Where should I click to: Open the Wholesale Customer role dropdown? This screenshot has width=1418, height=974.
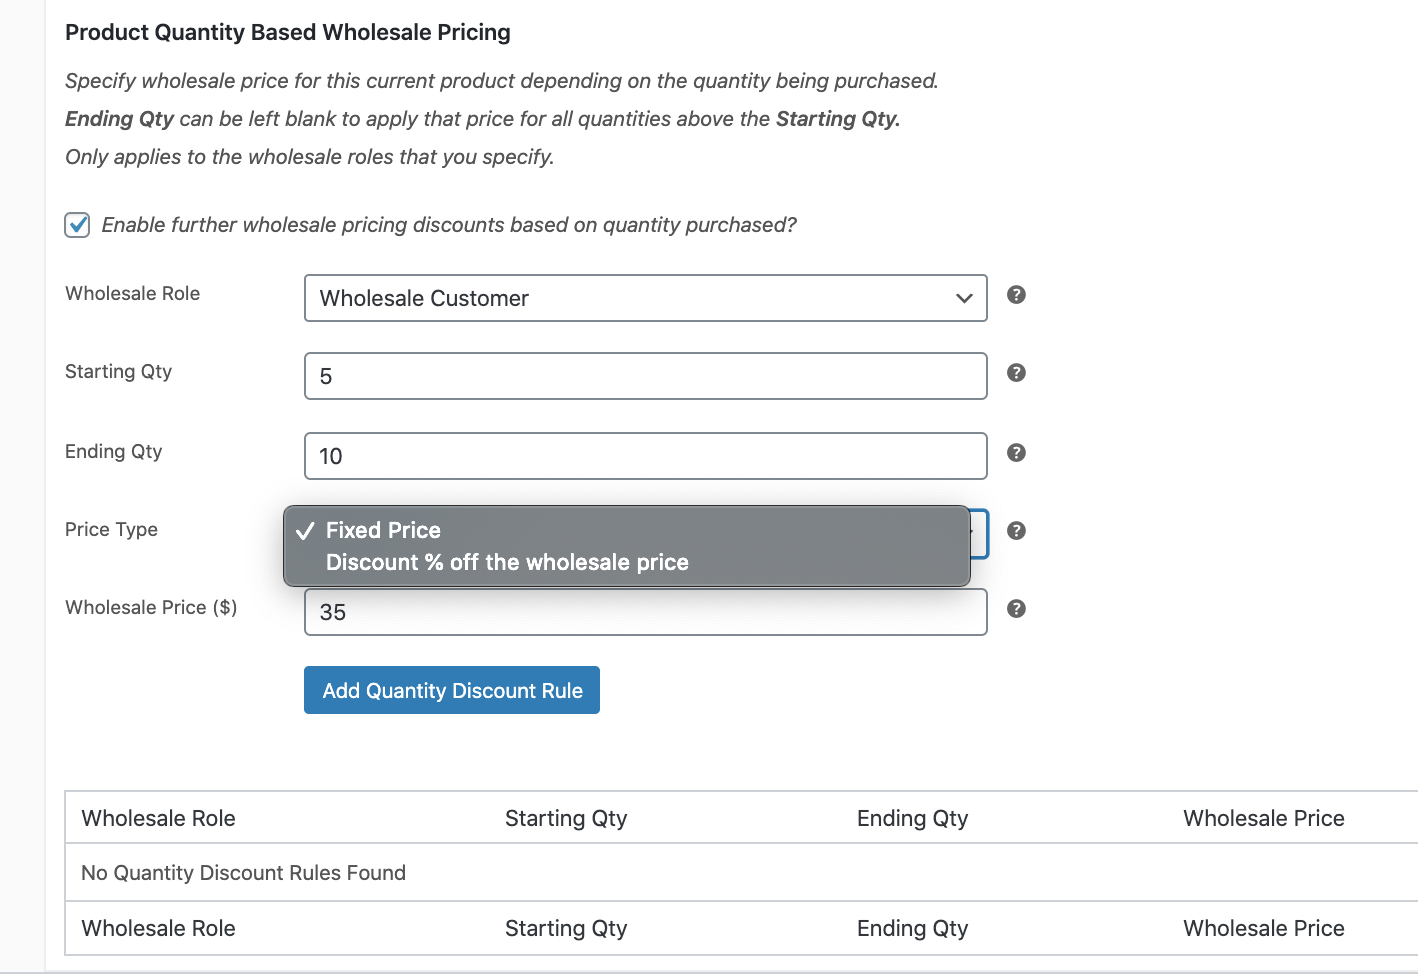645,298
